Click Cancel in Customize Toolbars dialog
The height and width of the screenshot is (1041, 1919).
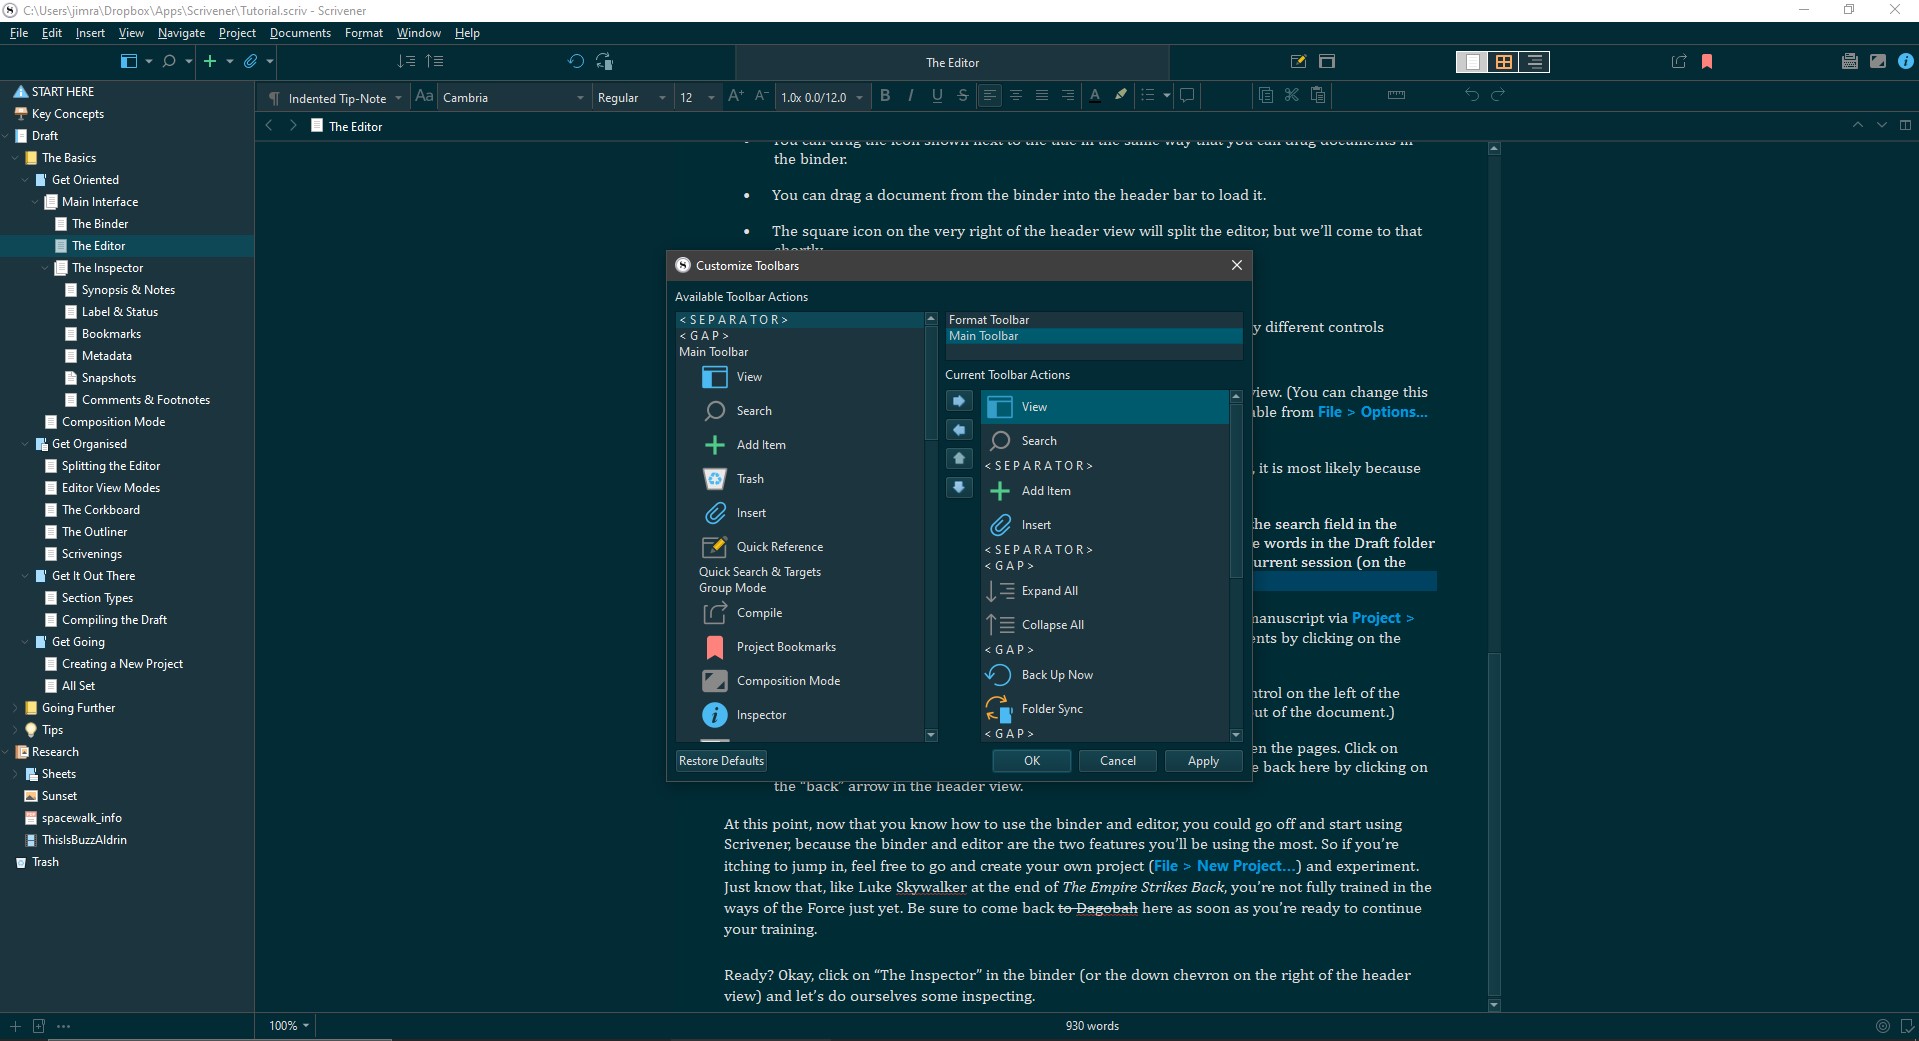pyautogui.click(x=1118, y=761)
